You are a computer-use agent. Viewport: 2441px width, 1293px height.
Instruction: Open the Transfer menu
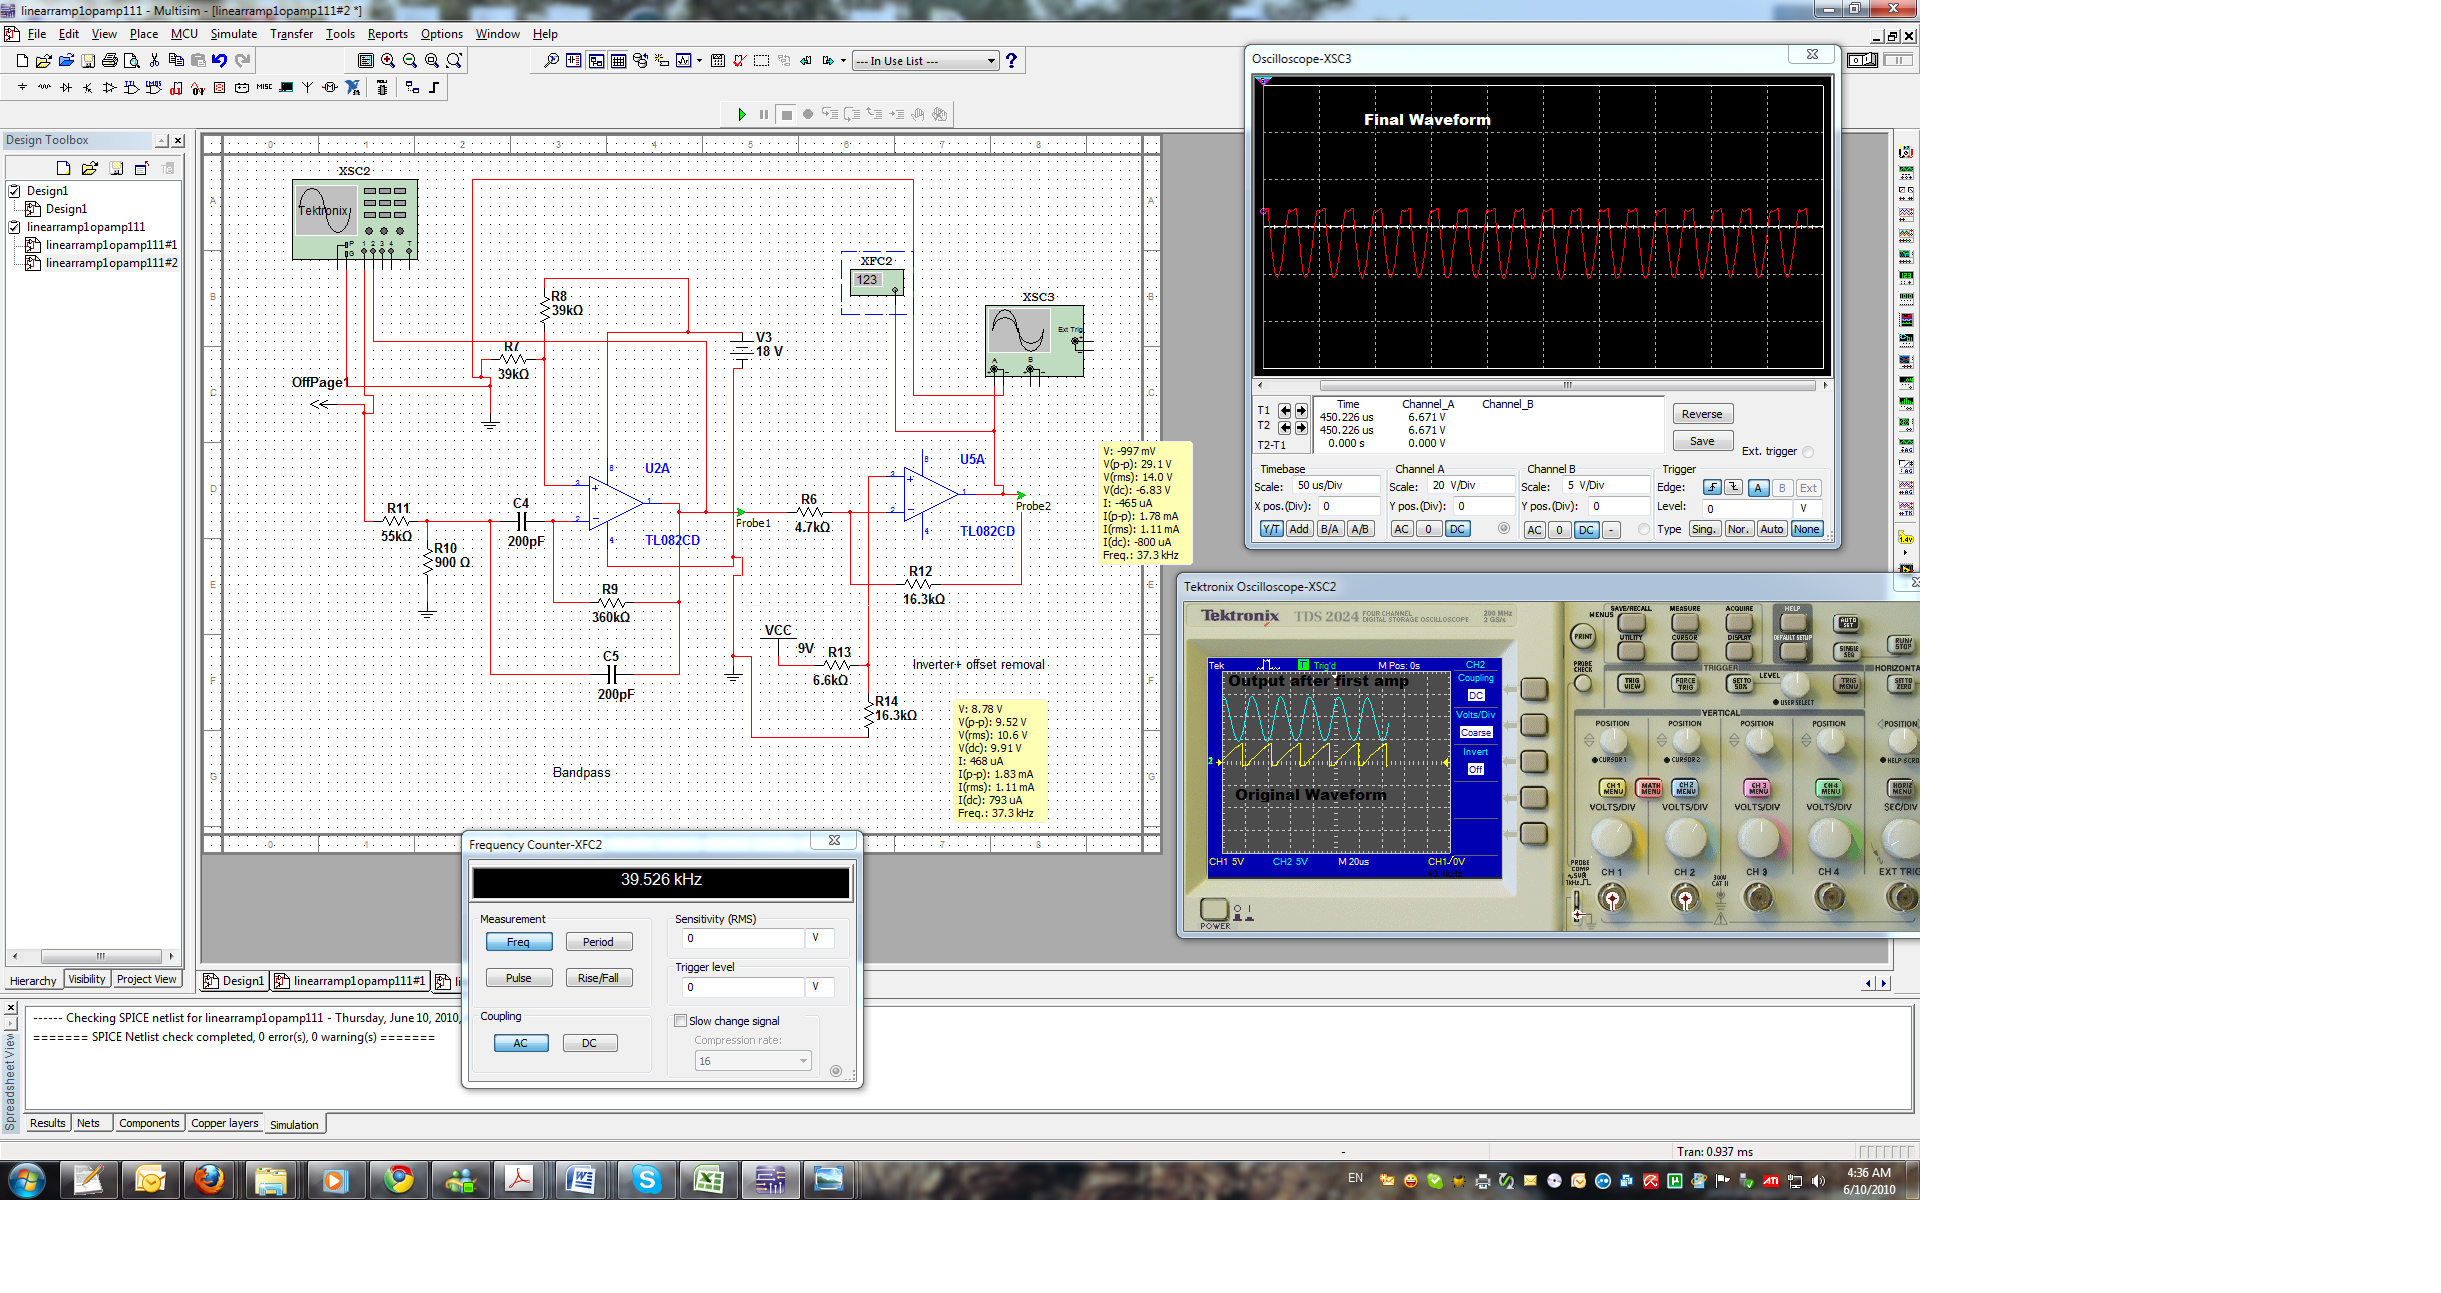291,34
